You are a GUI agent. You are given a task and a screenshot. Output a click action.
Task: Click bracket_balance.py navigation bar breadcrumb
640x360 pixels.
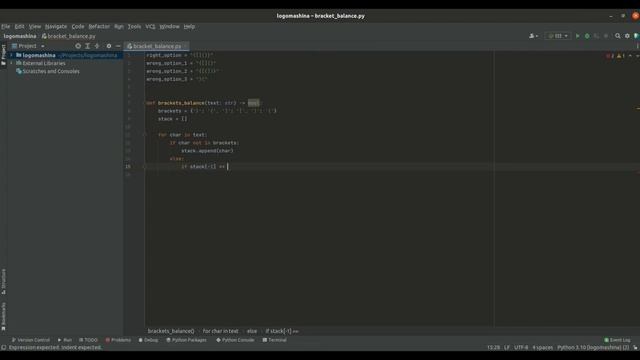pos(69,36)
